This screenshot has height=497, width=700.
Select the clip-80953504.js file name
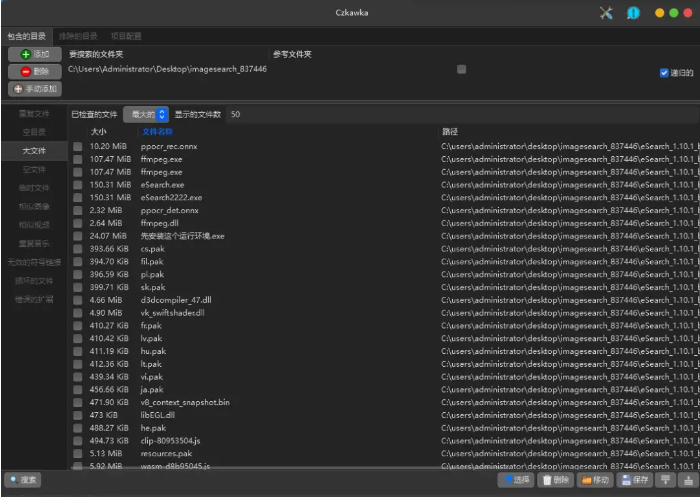tap(171, 441)
